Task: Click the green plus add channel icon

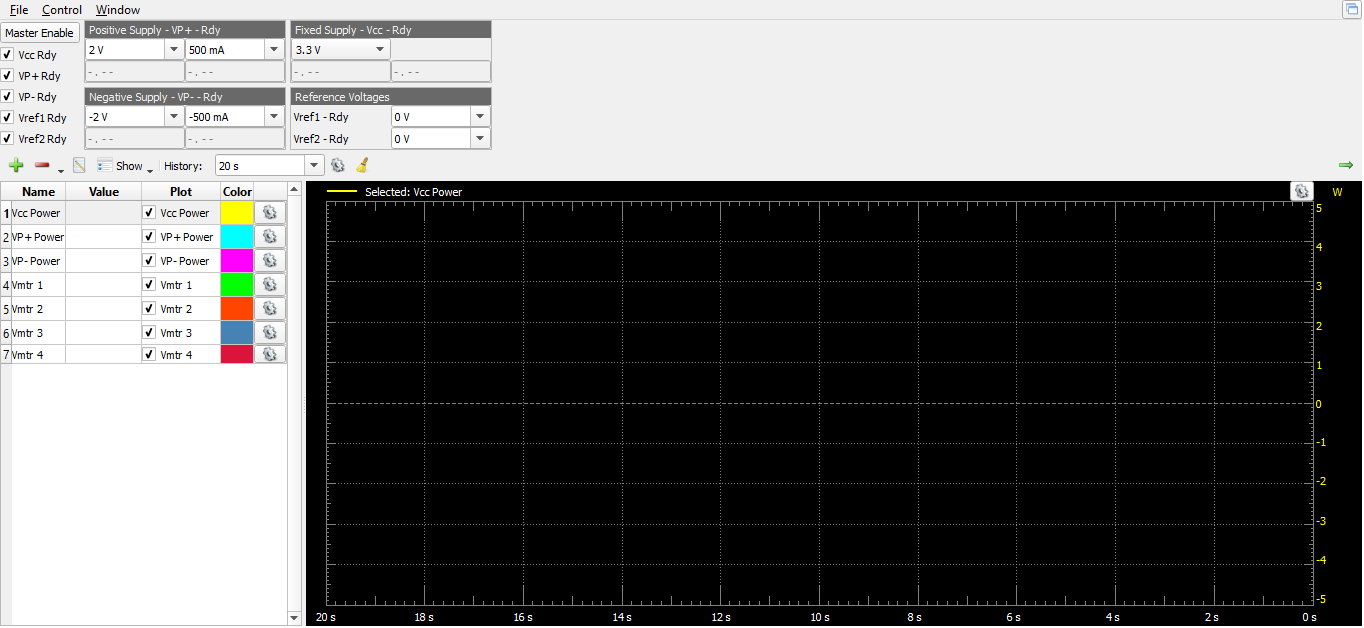Action: (16, 166)
